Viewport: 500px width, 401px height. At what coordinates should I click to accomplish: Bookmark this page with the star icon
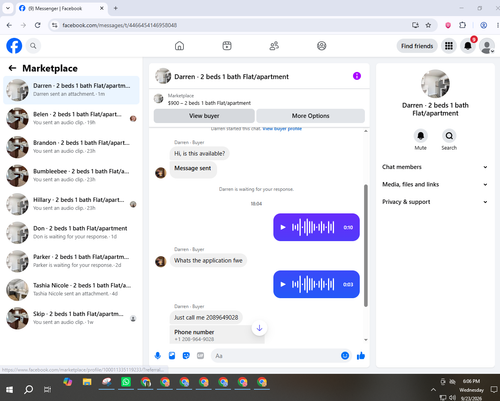[x=428, y=25]
